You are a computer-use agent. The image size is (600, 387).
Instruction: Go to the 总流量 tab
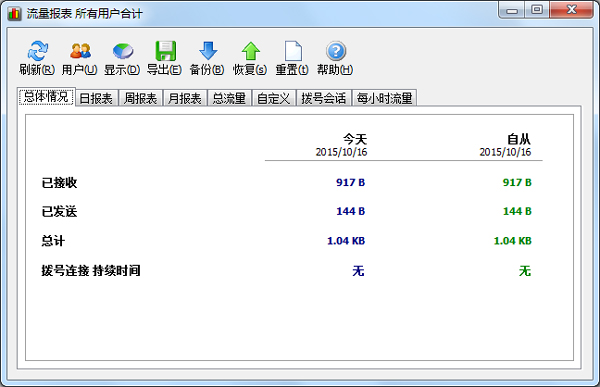coord(229,98)
